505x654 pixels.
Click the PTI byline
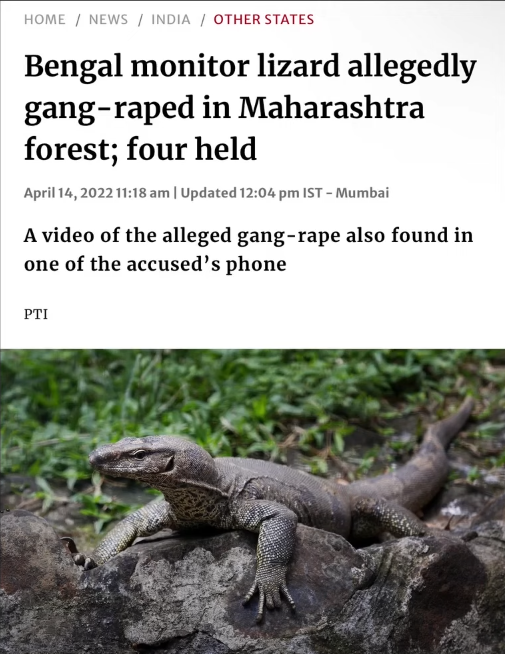[36, 314]
